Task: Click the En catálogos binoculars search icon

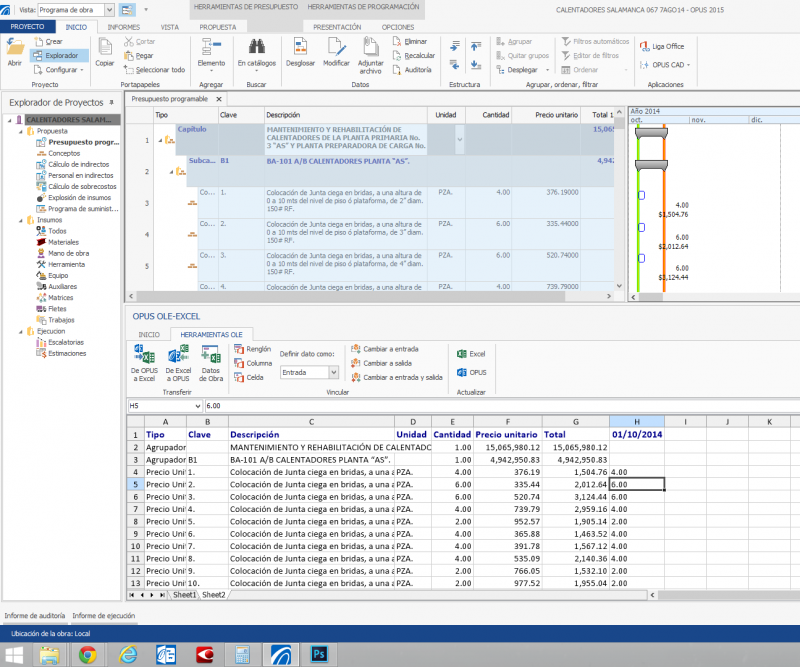Action: coord(256,46)
